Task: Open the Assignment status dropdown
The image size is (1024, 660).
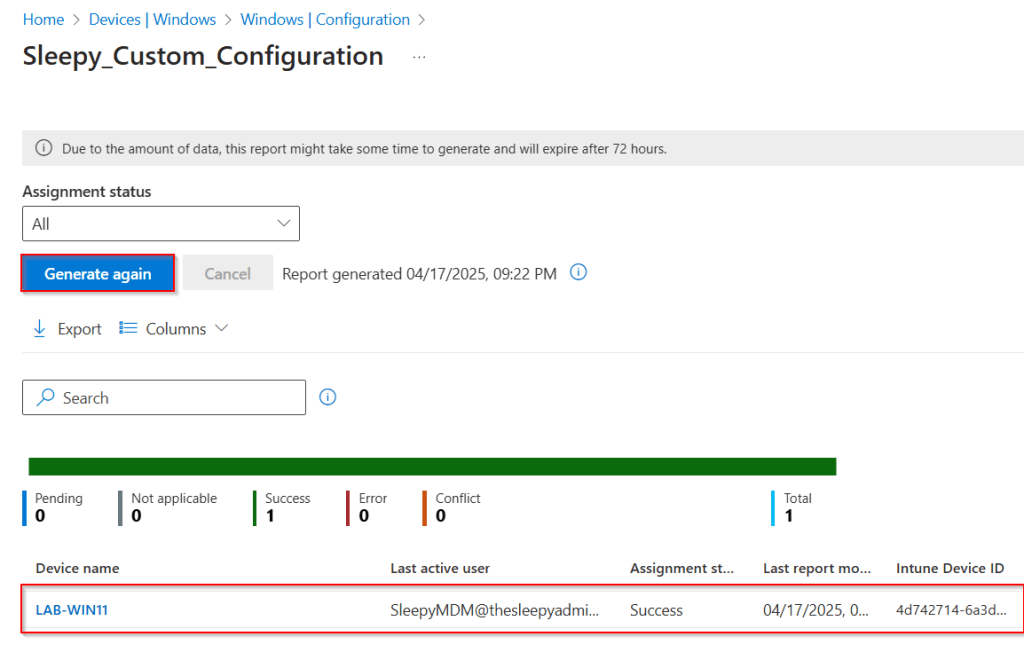Action: pyautogui.click(x=161, y=224)
